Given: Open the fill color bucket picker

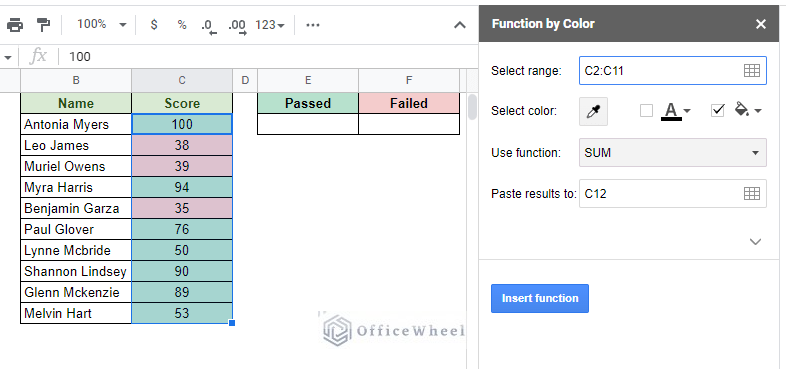Looking at the screenshot, I should click(742, 110).
